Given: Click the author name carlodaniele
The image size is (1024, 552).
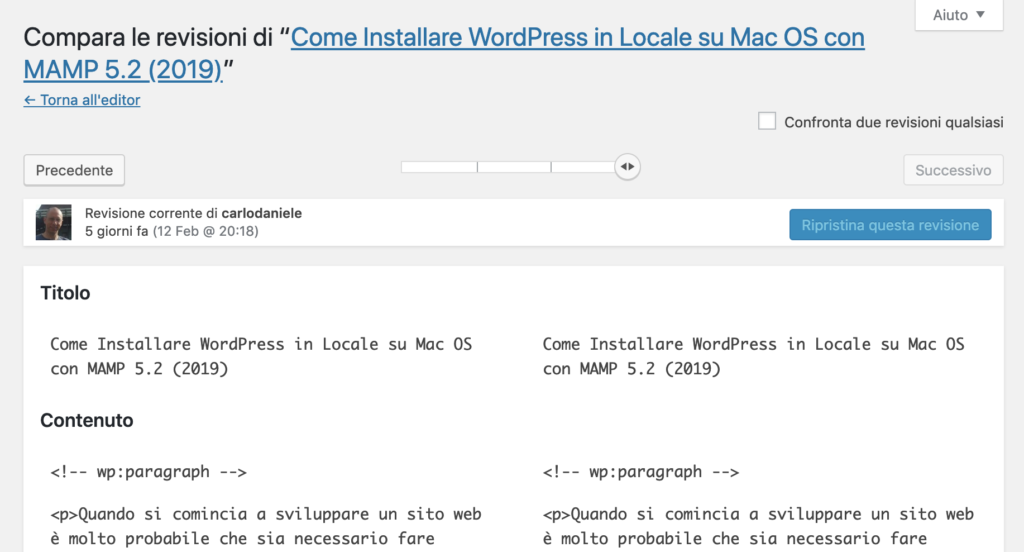Looking at the screenshot, I should click(x=261, y=213).
